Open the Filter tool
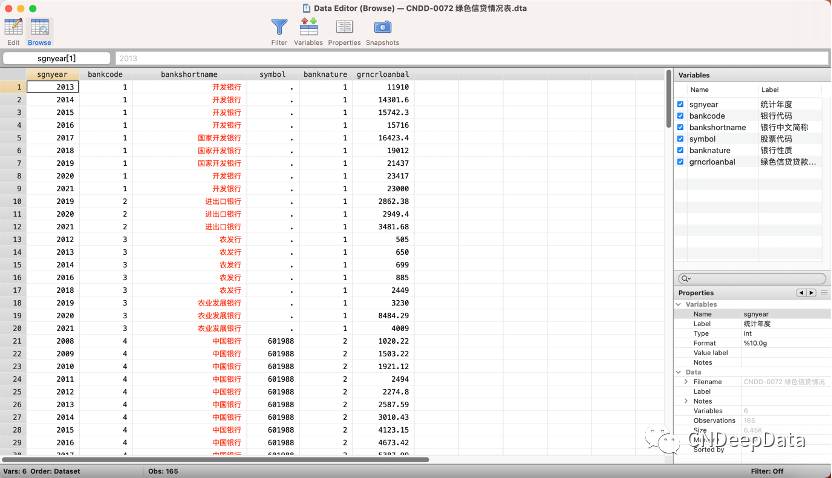This screenshot has width=832, height=478. coord(279,28)
